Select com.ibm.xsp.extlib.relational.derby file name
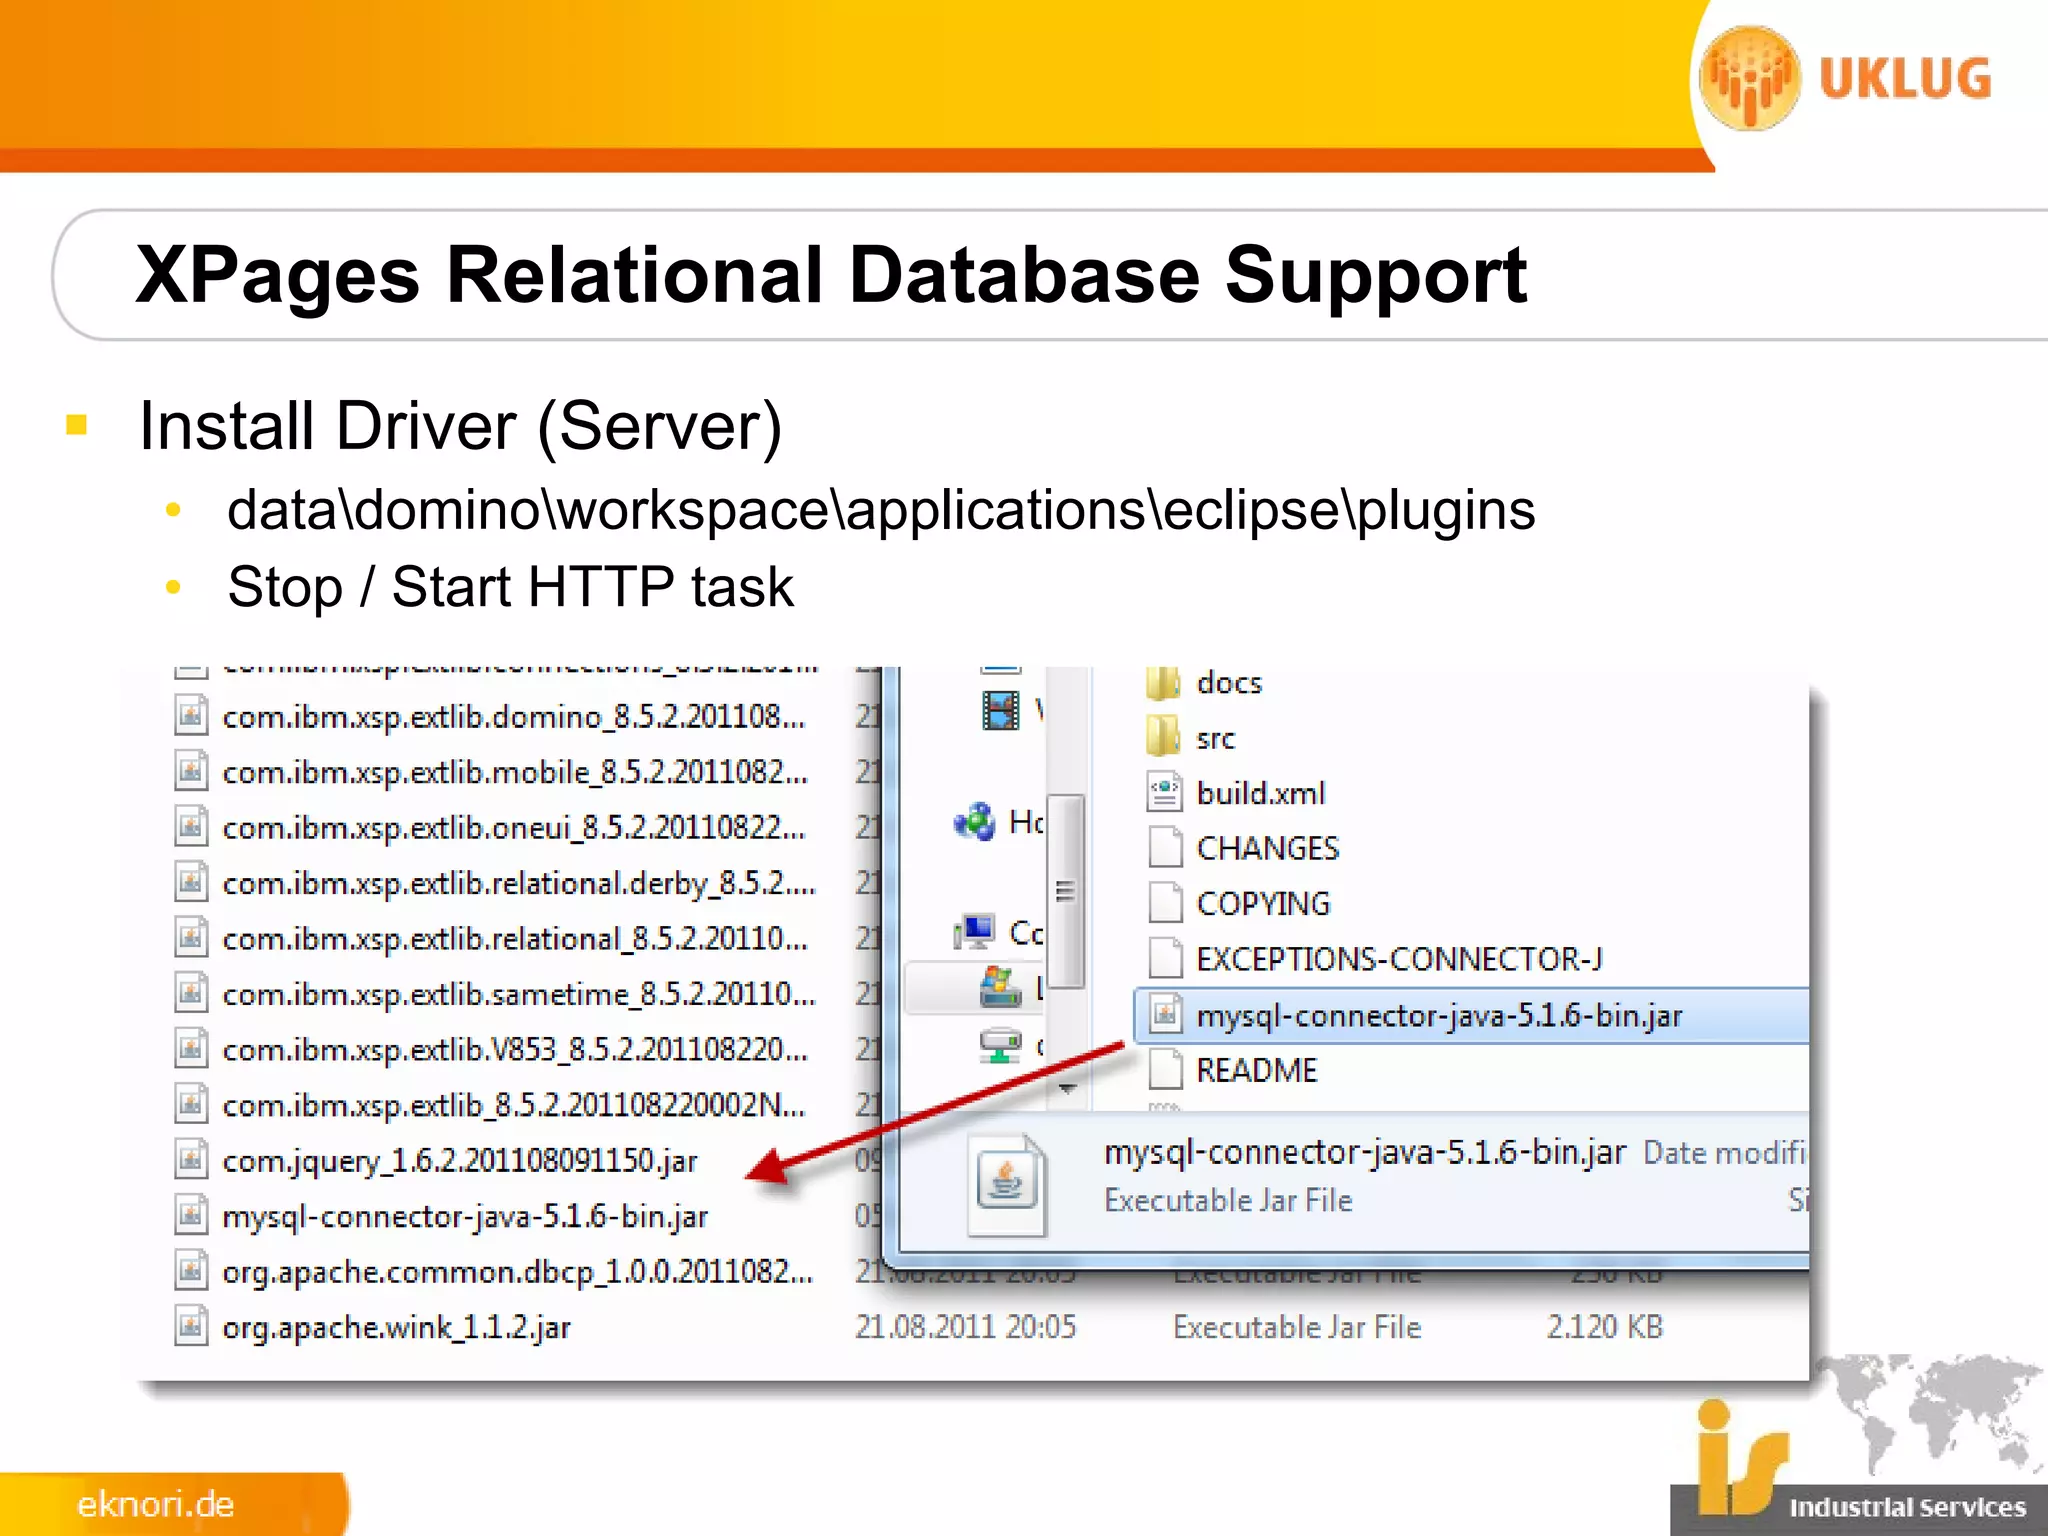 519,883
